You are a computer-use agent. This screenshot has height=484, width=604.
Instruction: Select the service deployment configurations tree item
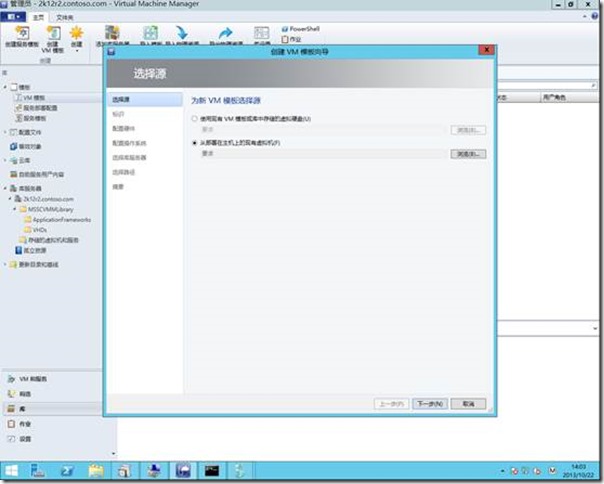pyautogui.click(x=36, y=108)
